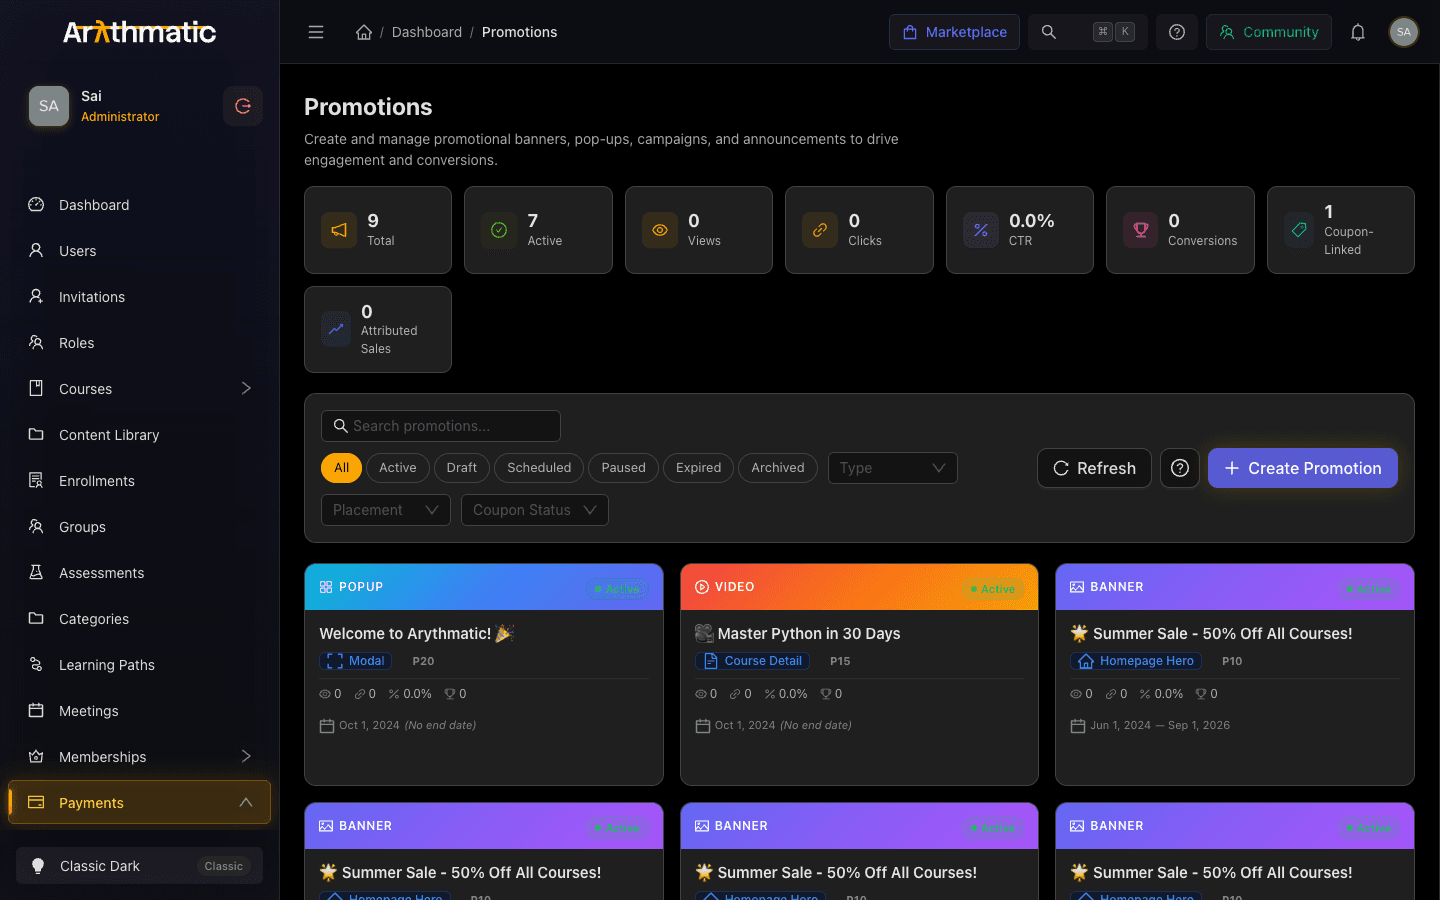This screenshot has height=900, width=1440.
Task: Click the Modal placement tag
Action: 357,661
